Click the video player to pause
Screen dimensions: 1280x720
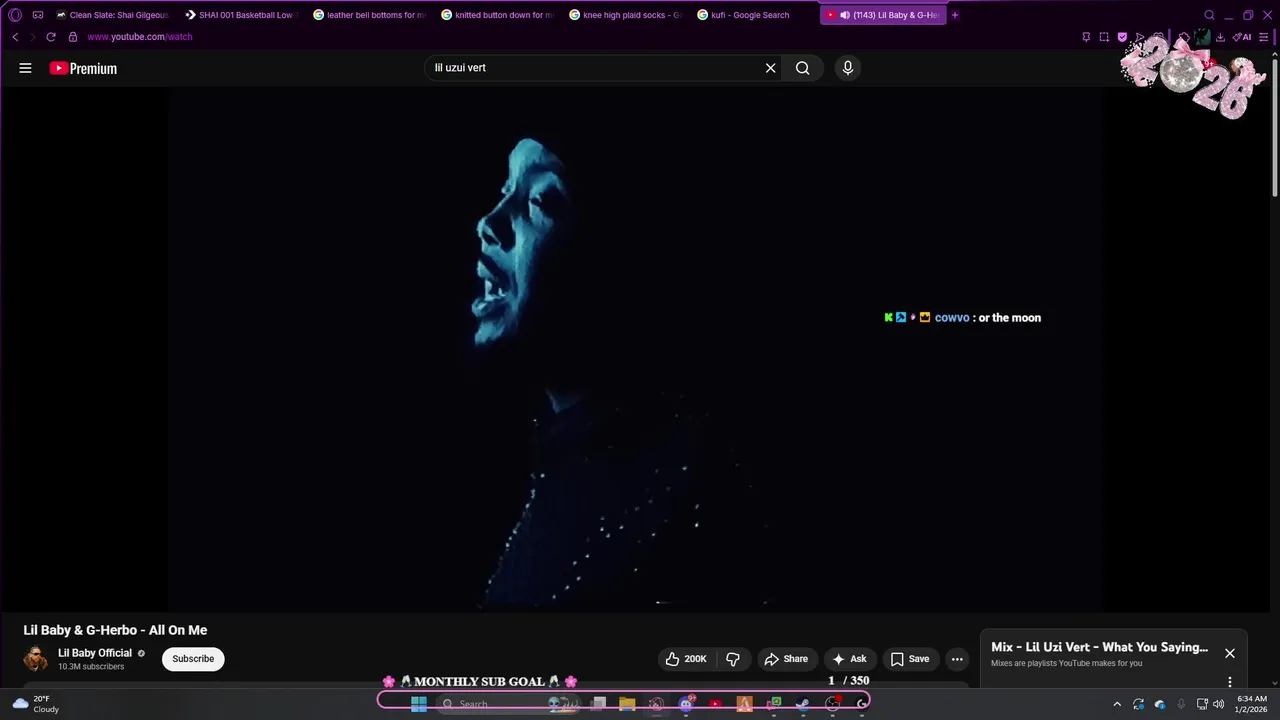(x=635, y=348)
